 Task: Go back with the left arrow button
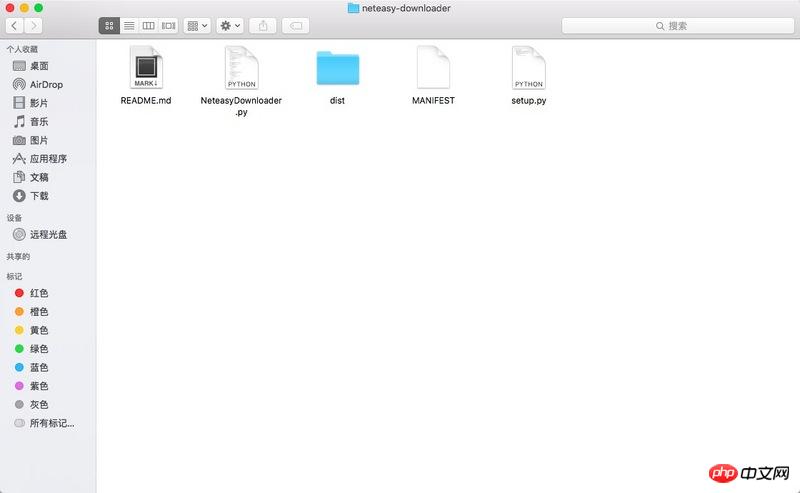[15, 26]
